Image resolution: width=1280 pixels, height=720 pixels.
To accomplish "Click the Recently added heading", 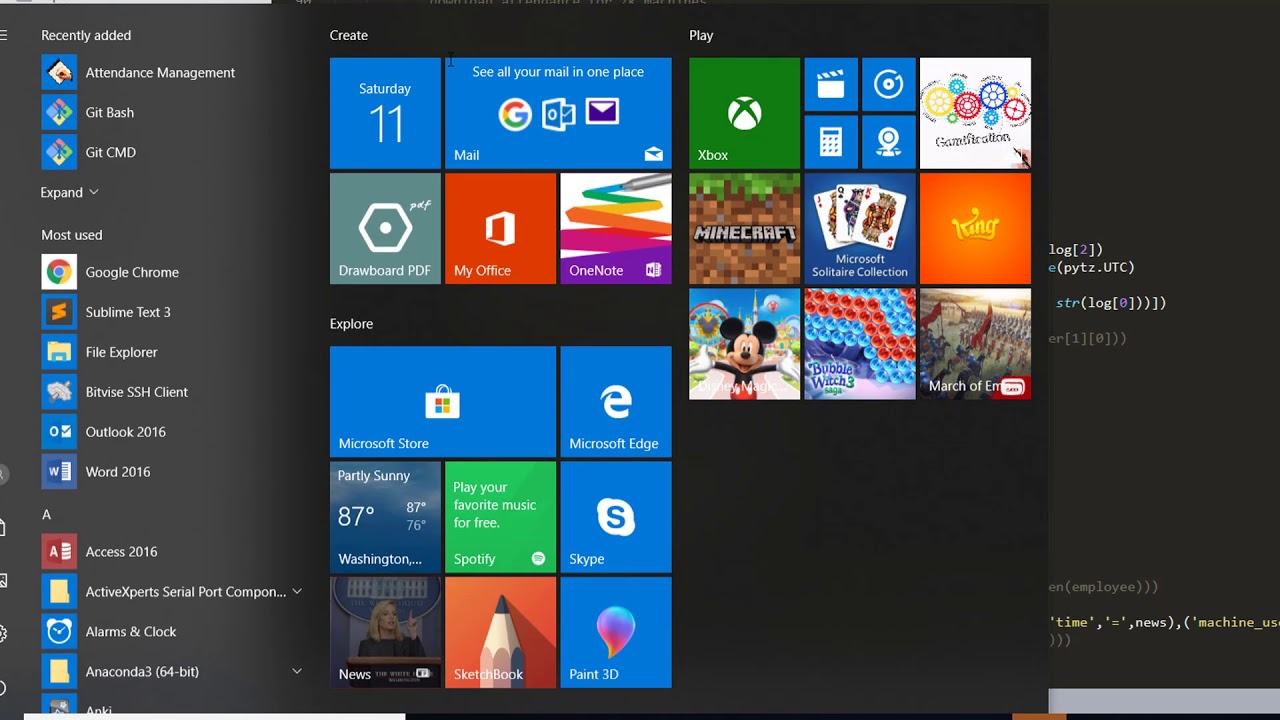I will coord(86,35).
